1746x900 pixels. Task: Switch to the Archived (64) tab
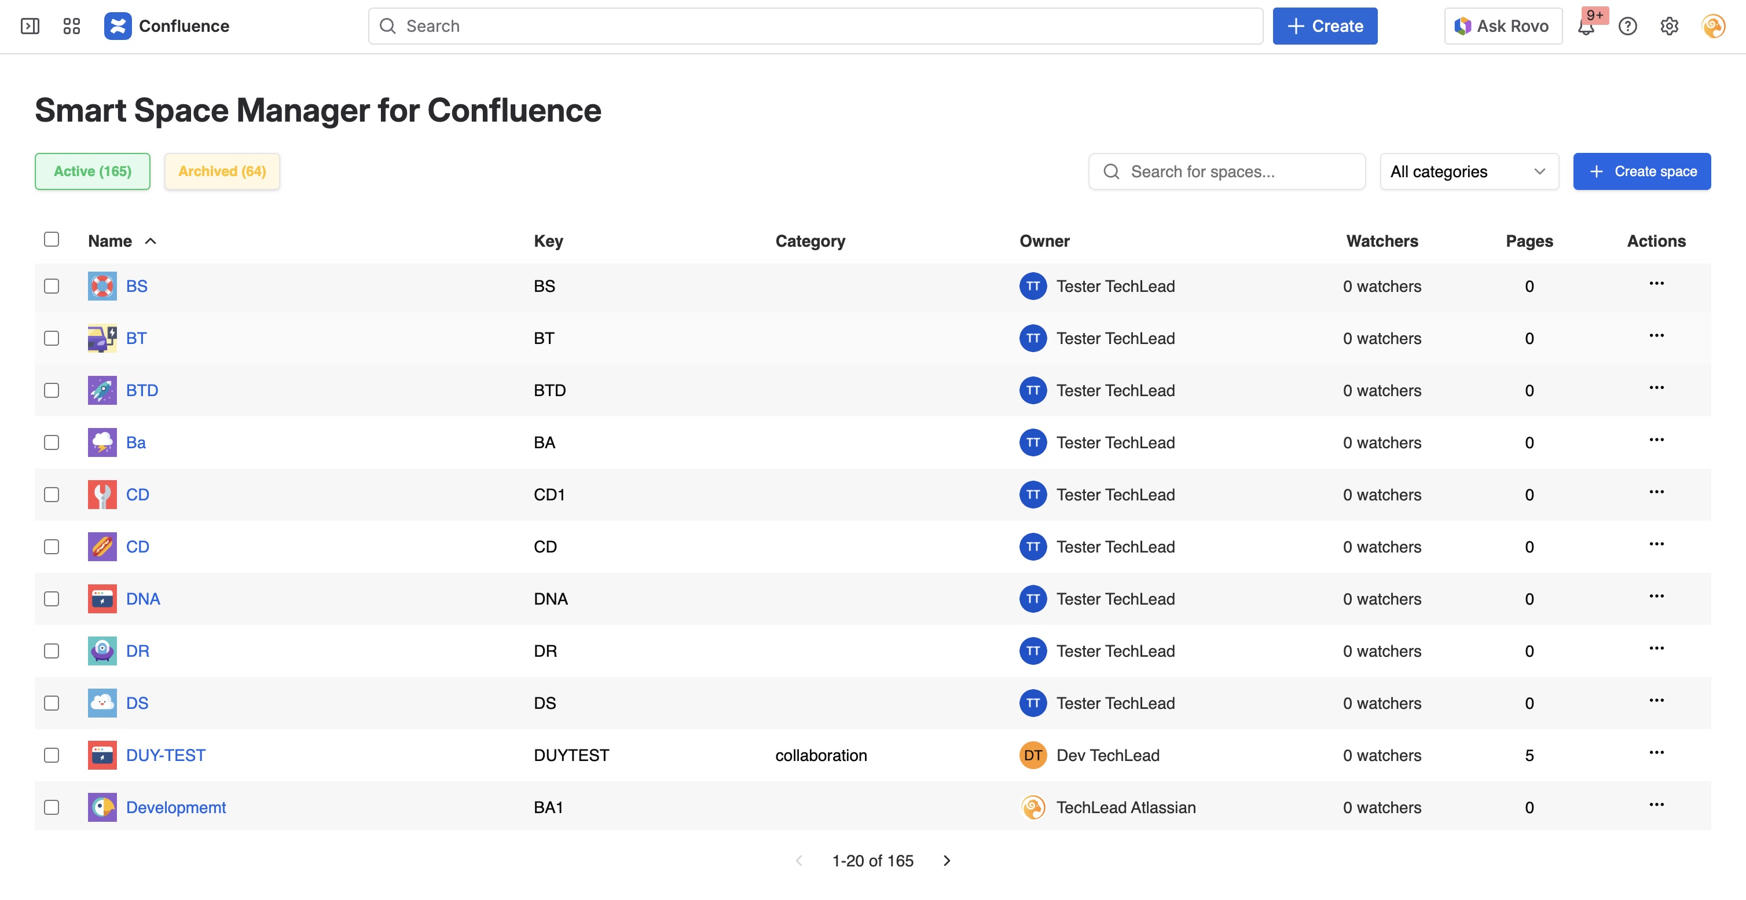pos(221,171)
